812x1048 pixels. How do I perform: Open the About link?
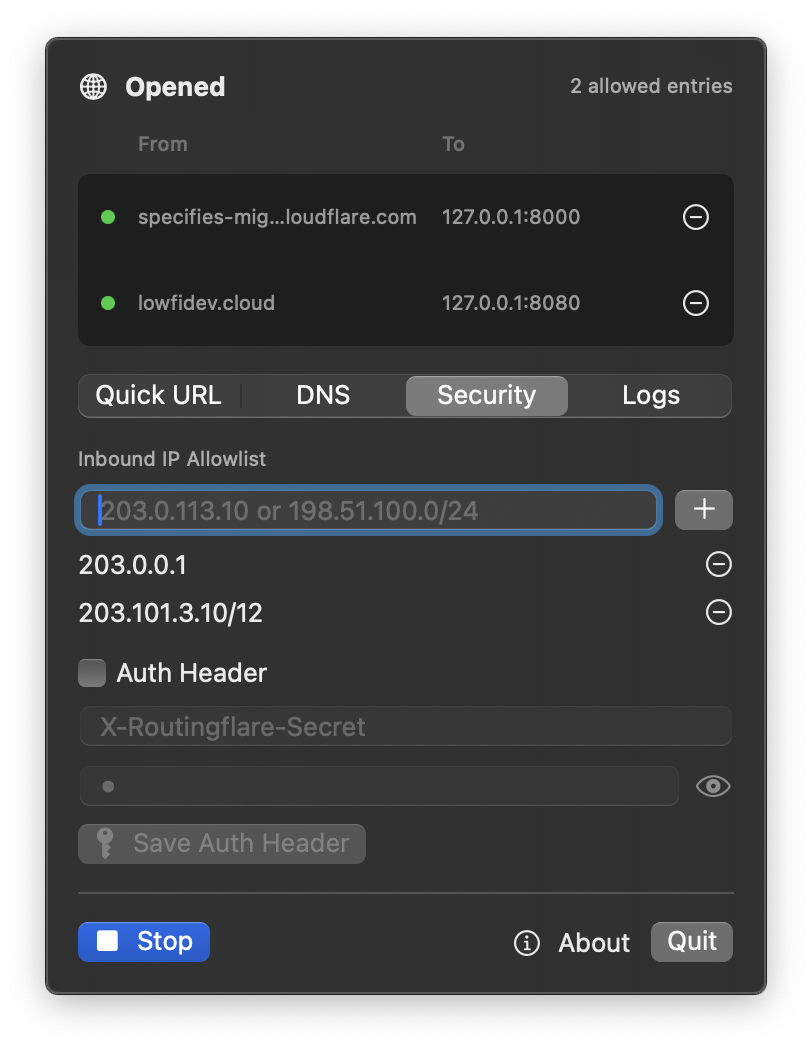tap(594, 943)
